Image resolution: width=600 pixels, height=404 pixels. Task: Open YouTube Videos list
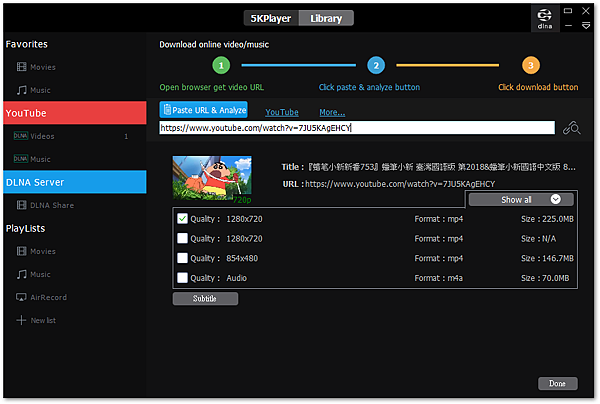point(42,136)
